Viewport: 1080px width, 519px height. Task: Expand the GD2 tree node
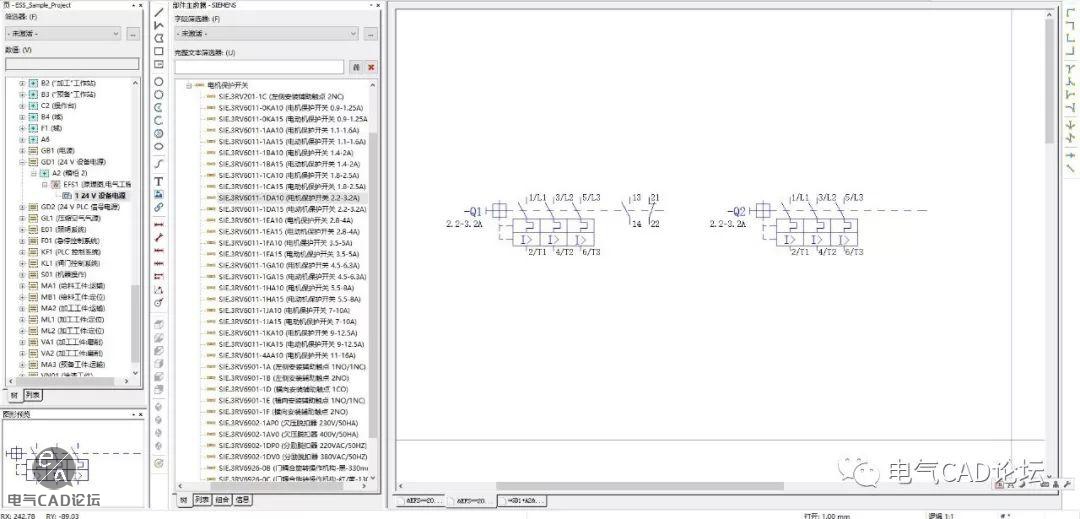(x=22, y=207)
